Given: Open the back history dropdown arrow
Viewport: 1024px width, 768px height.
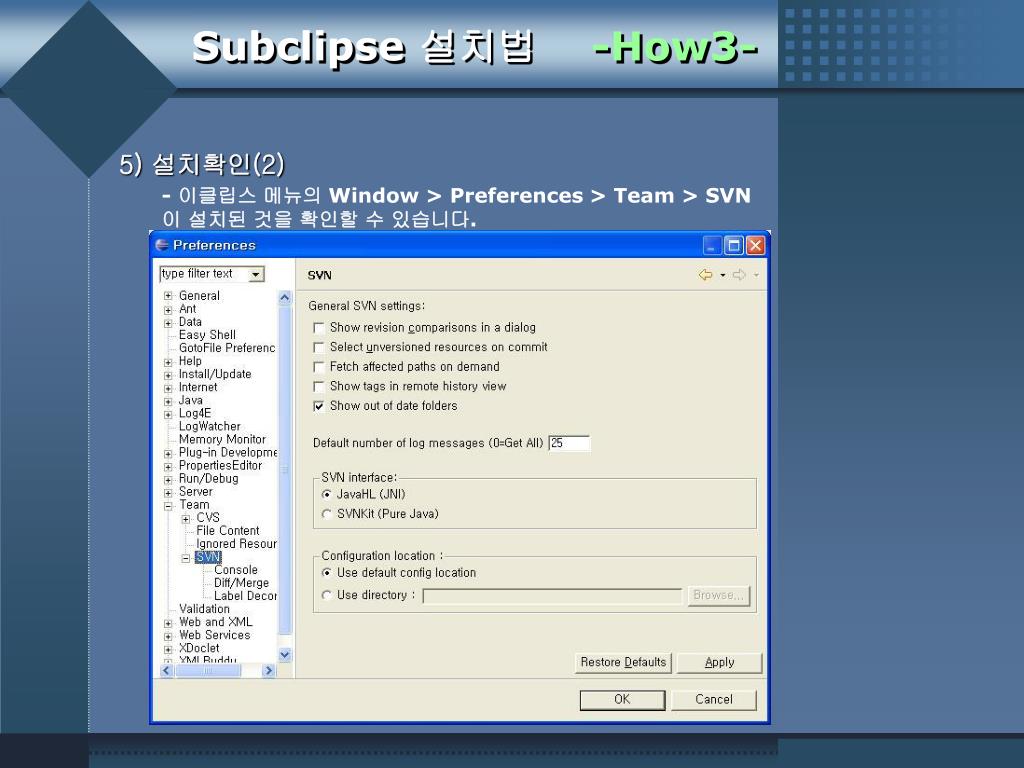Looking at the screenshot, I should point(722,276).
